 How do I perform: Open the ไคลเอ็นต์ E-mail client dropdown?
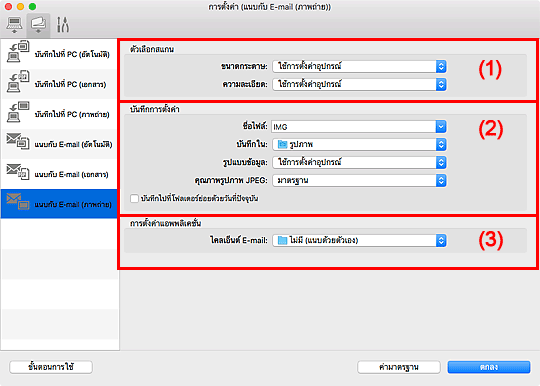(359, 240)
